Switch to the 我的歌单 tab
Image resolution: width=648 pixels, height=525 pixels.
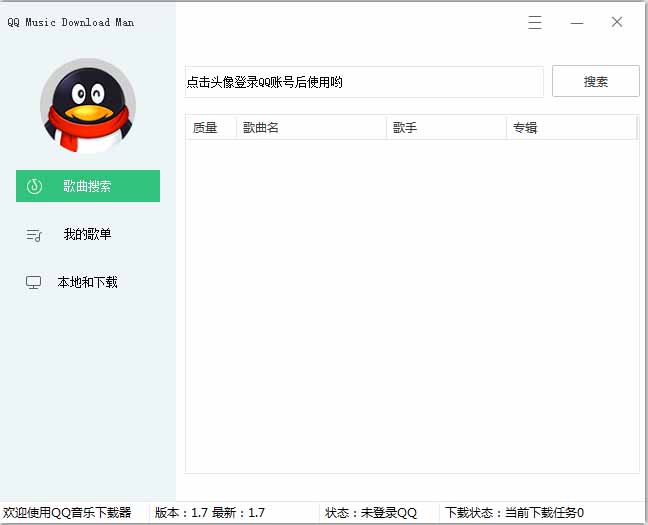[x=88, y=234]
